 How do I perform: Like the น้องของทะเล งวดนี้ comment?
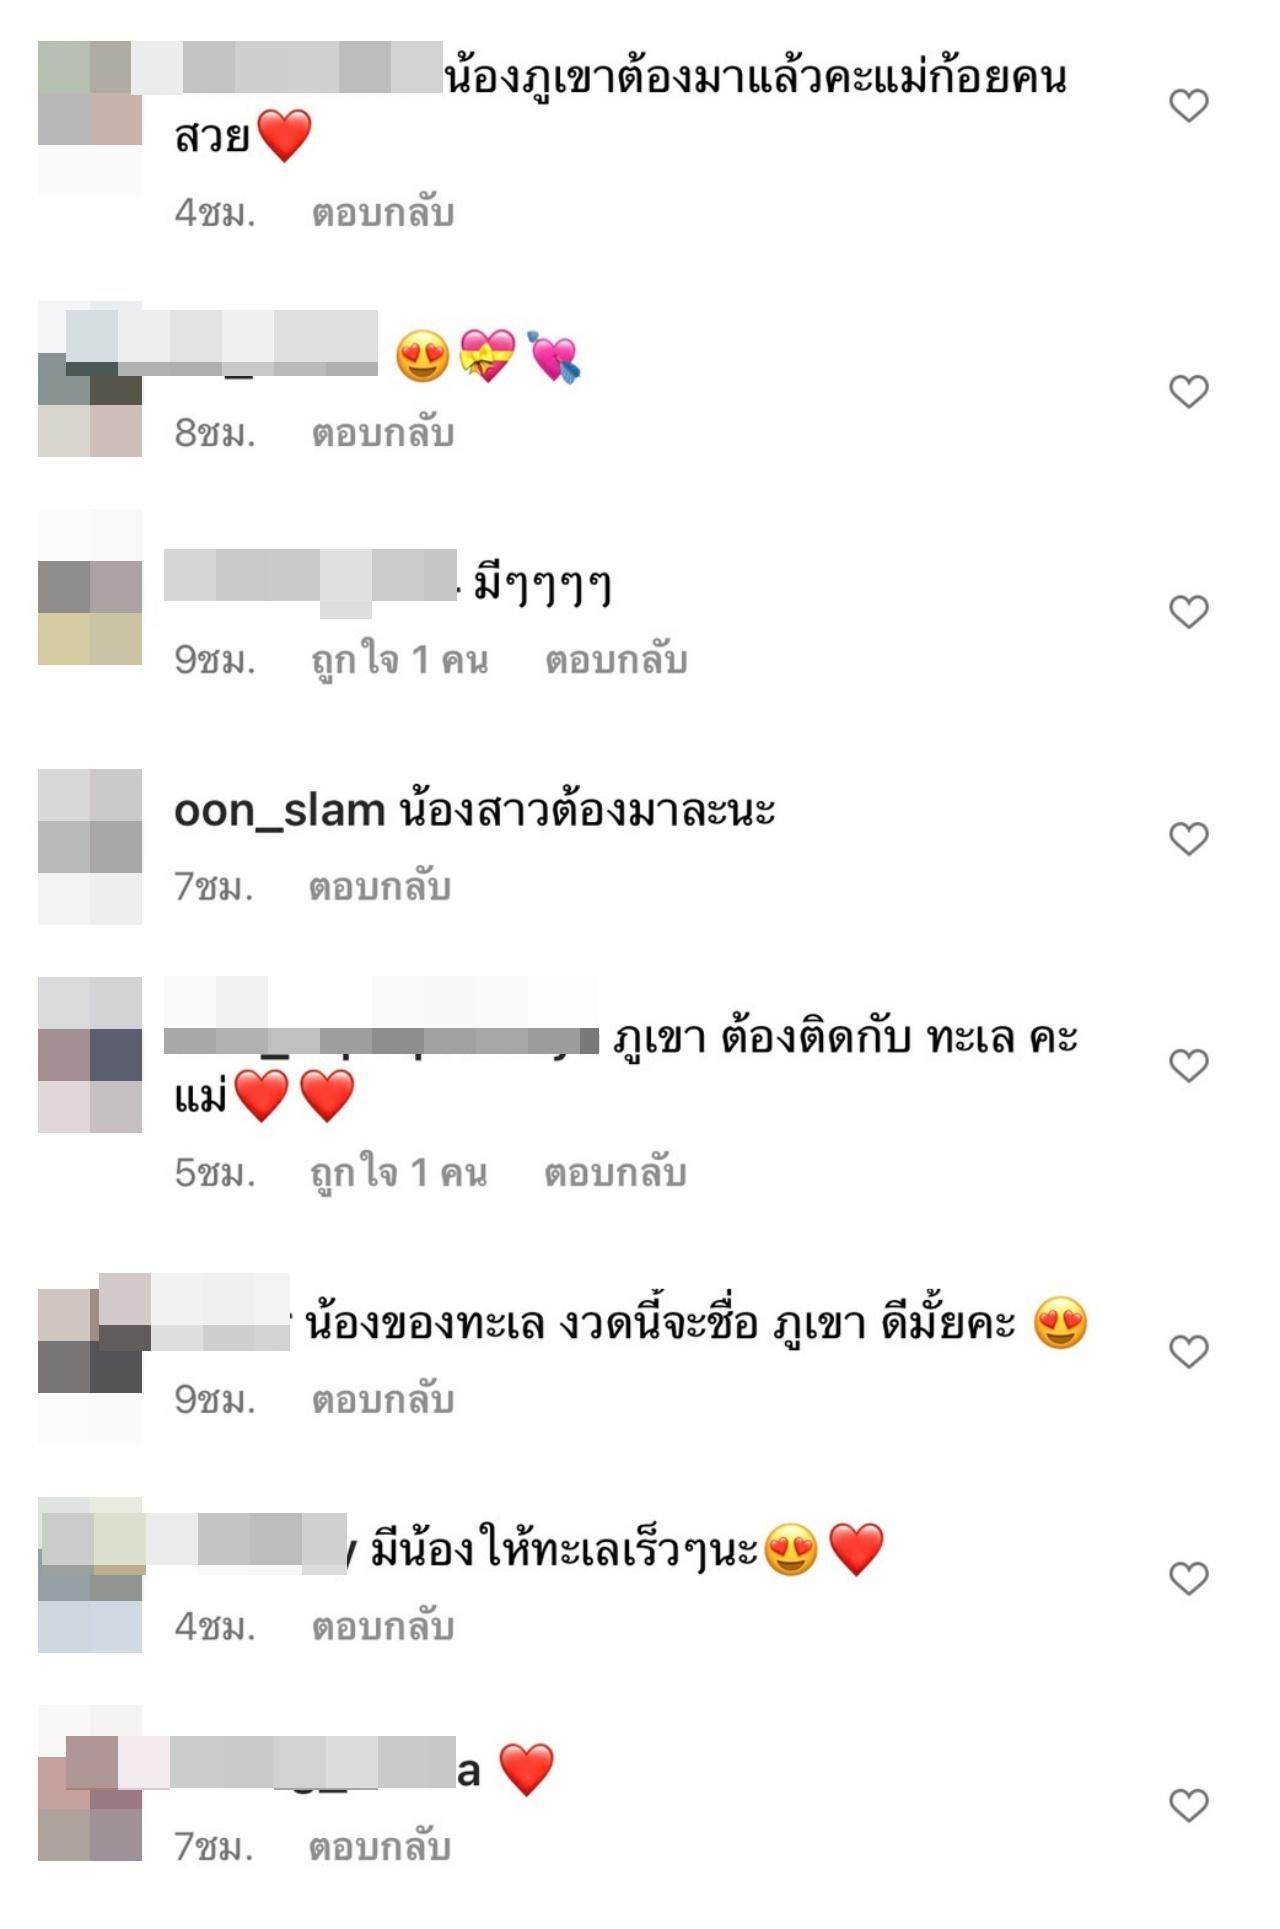pos(1189,1351)
